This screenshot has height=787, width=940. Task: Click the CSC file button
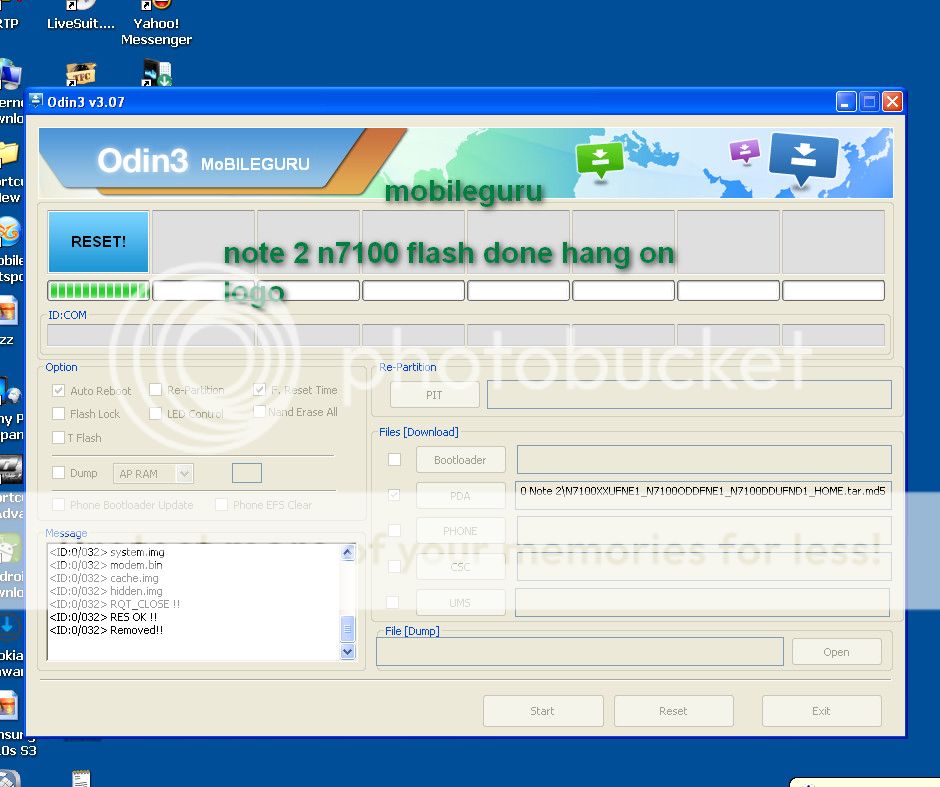[460, 566]
